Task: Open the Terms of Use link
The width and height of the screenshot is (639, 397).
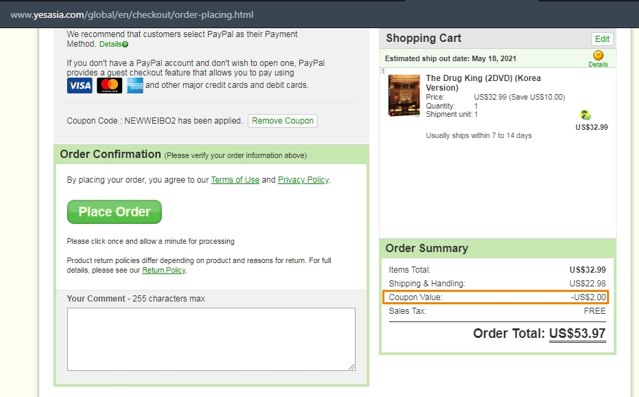Action: tap(235, 180)
